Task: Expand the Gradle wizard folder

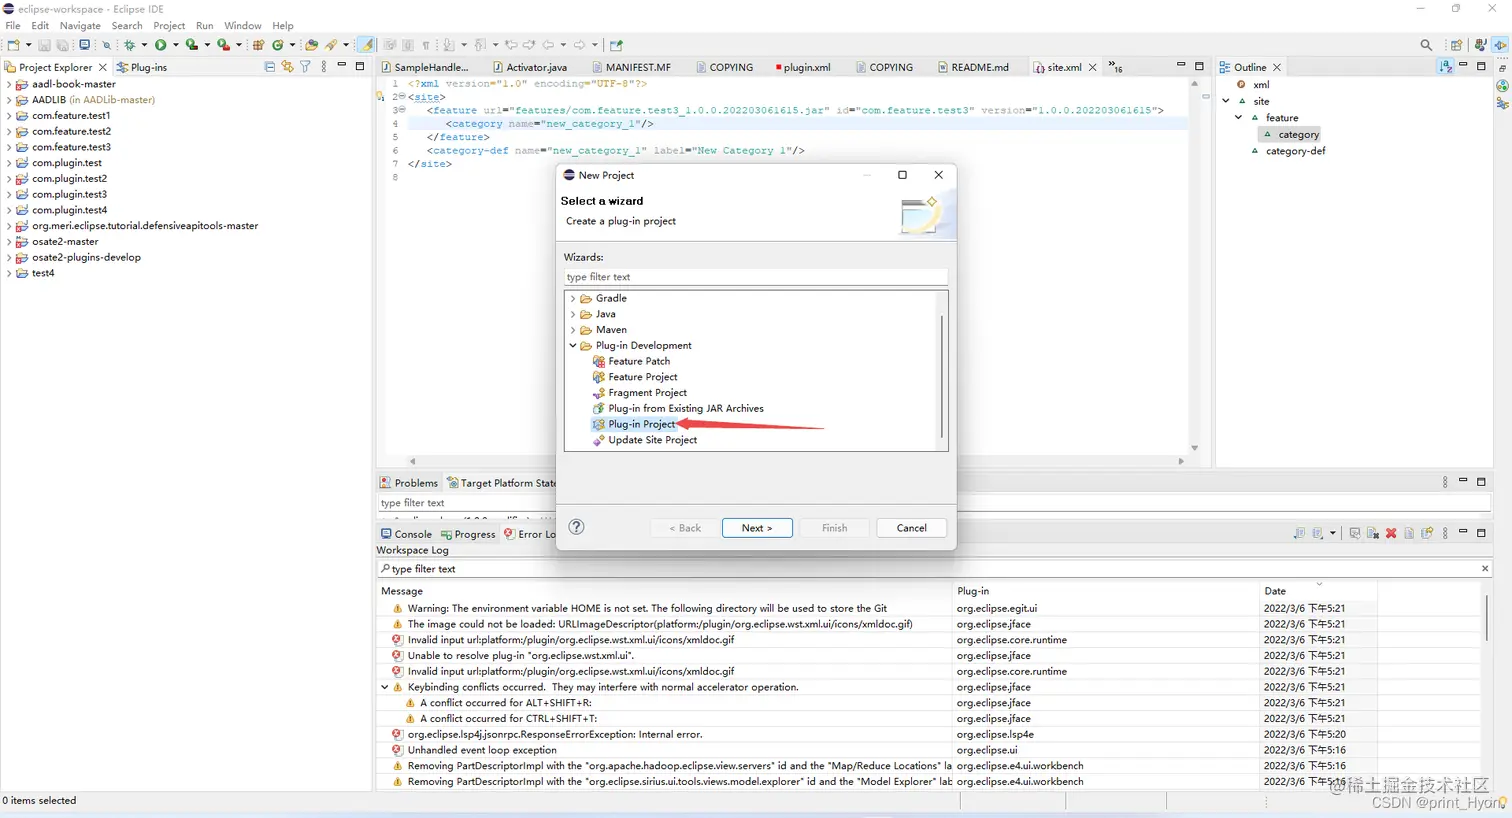Action: click(573, 298)
